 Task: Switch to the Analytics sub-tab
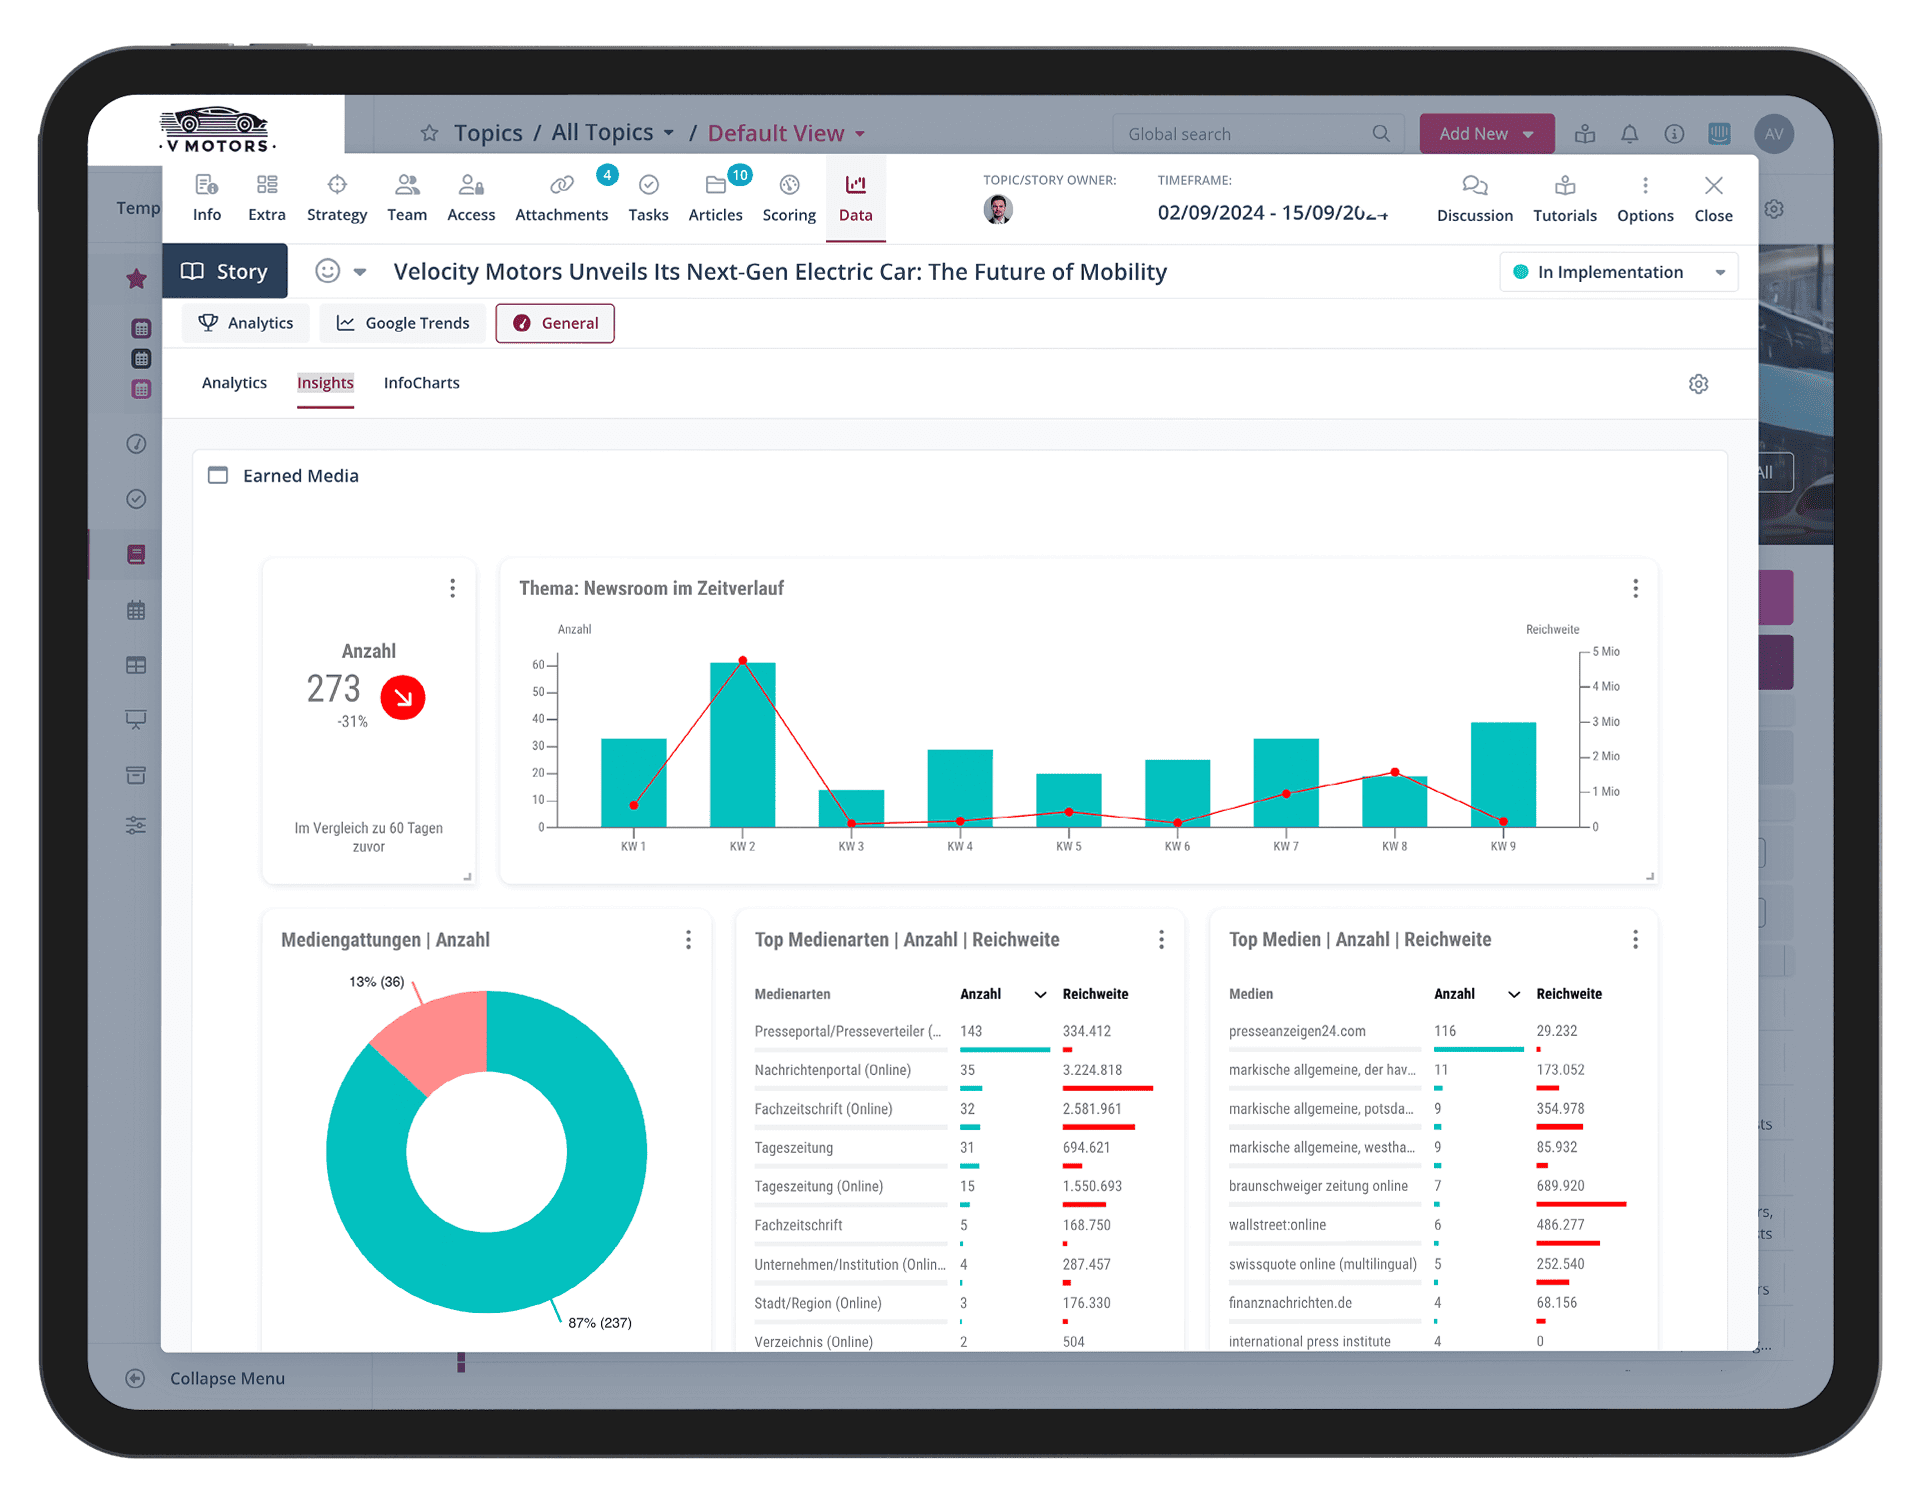pos(234,383)
